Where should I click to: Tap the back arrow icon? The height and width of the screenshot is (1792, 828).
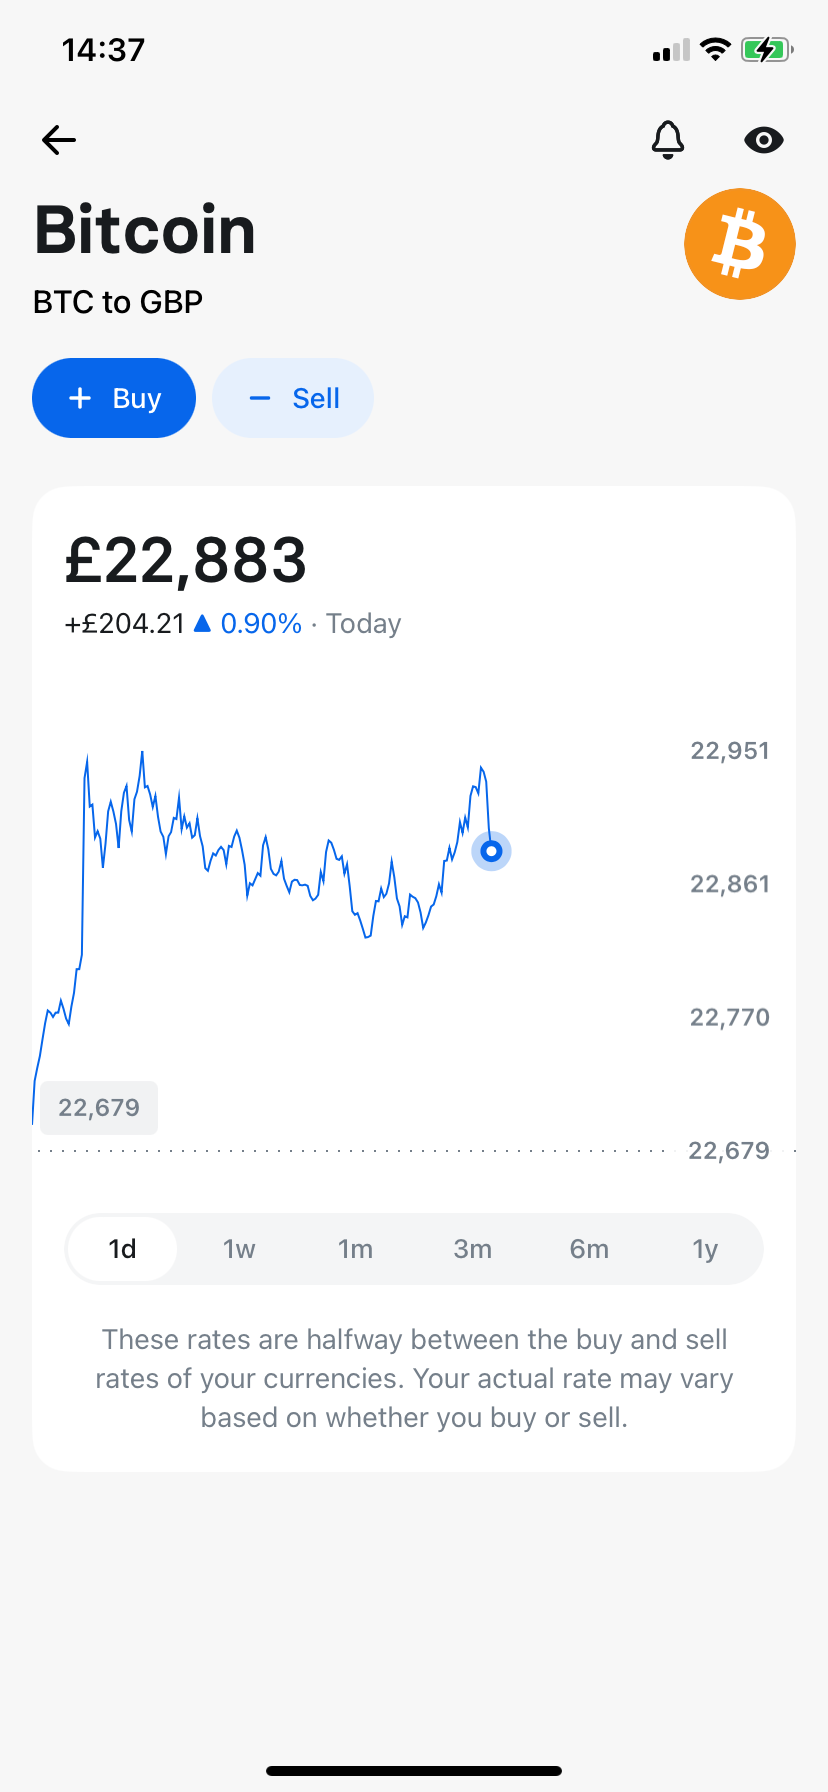tap(59, 140)
